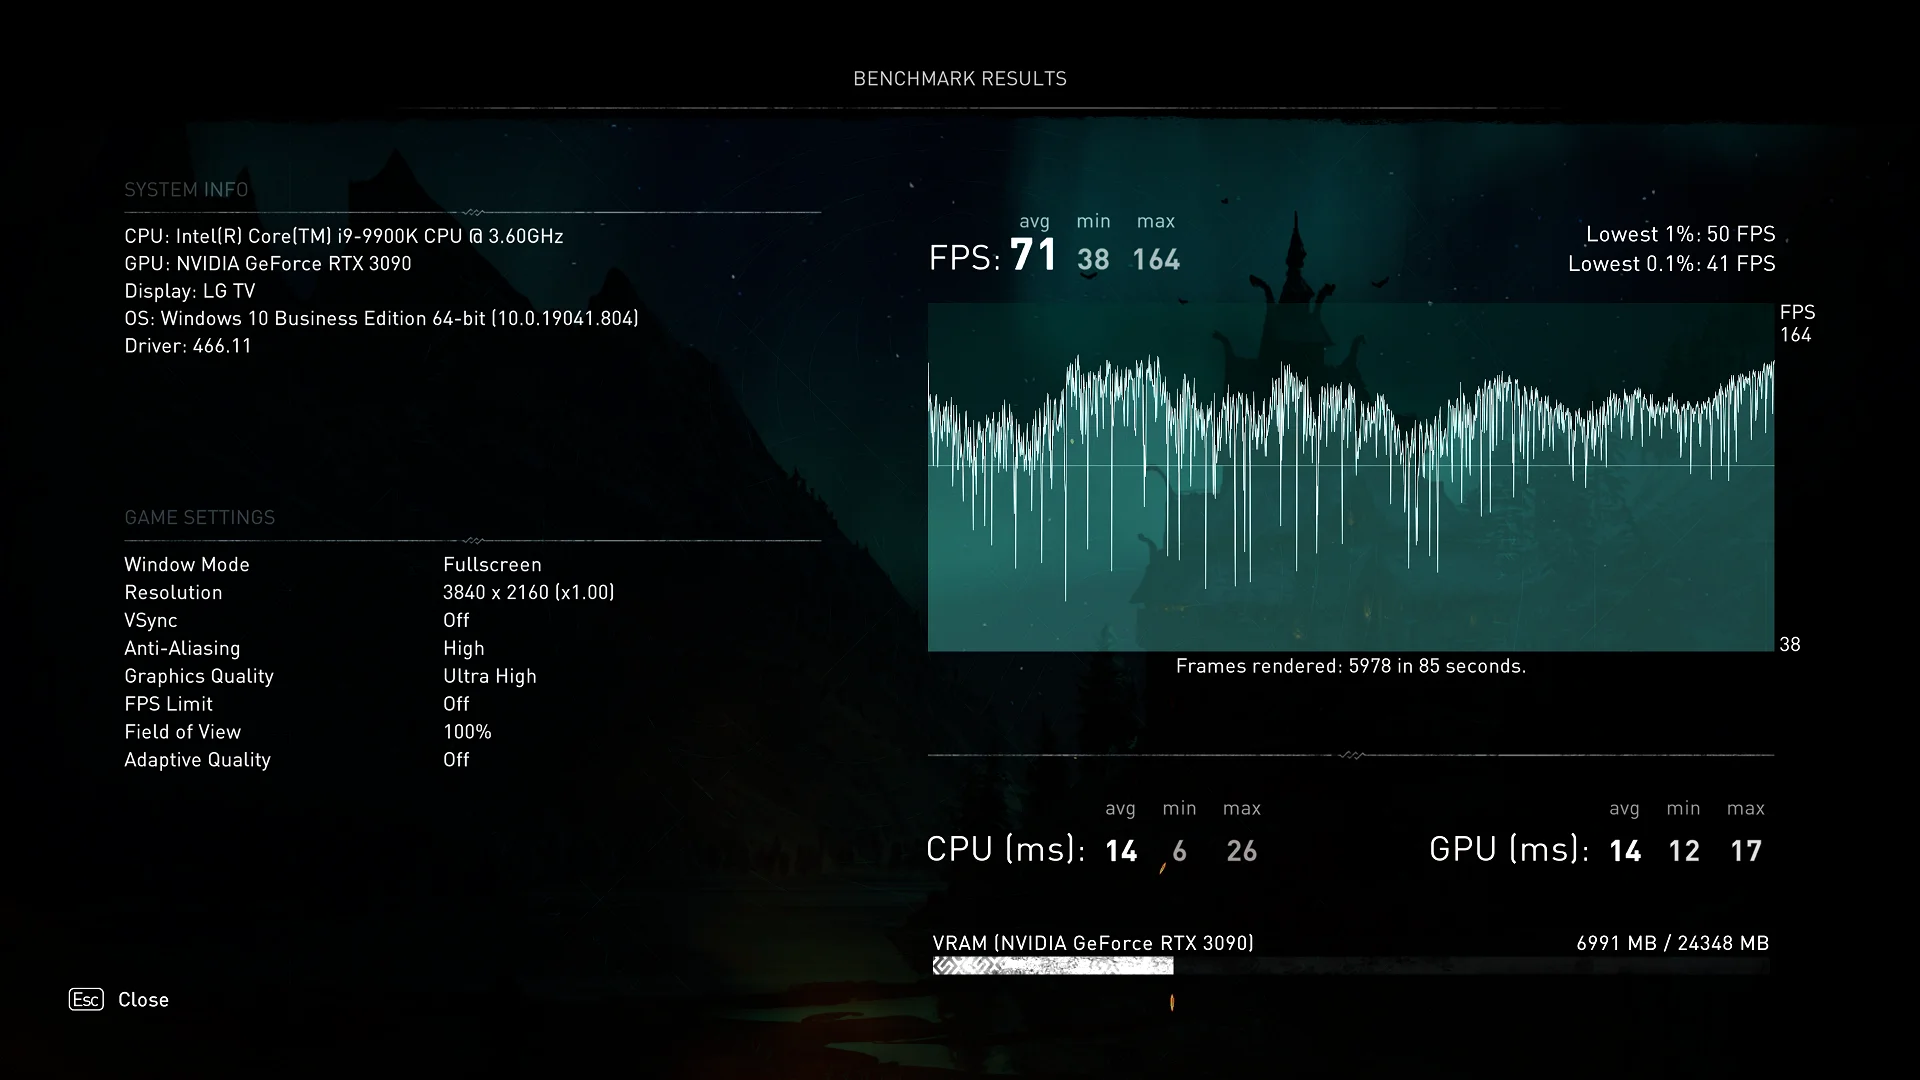Select the Driver: 466.11 line
1920x1080 pixels.
click(188, 346)
